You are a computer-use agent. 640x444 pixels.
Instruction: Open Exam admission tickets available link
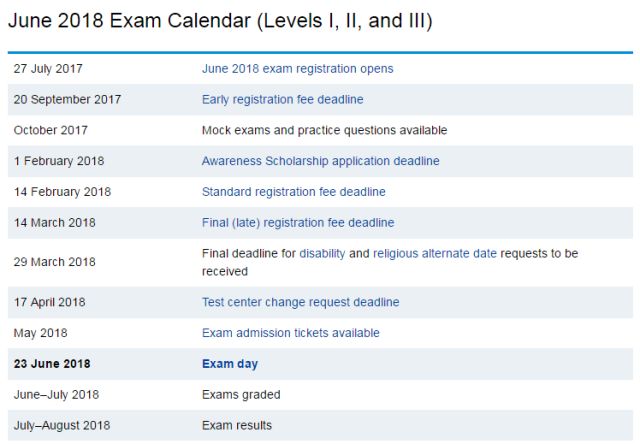[290, 333]
